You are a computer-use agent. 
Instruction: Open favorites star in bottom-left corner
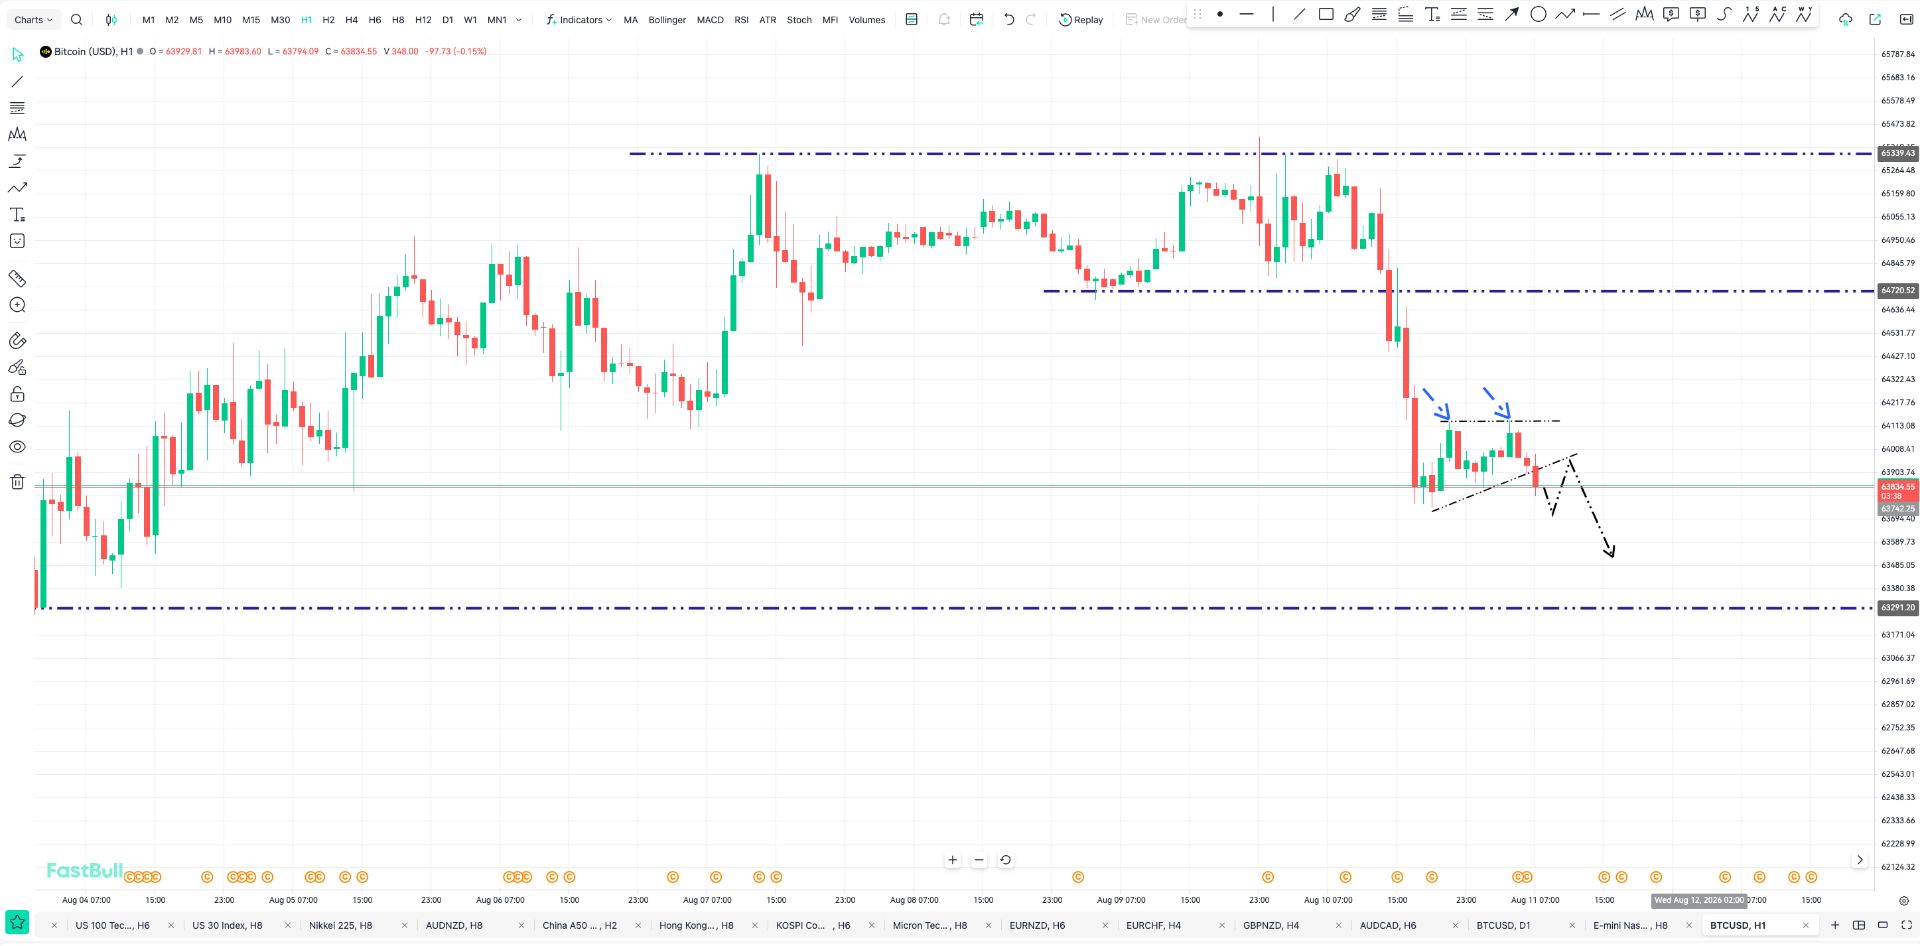coord(17,922)
